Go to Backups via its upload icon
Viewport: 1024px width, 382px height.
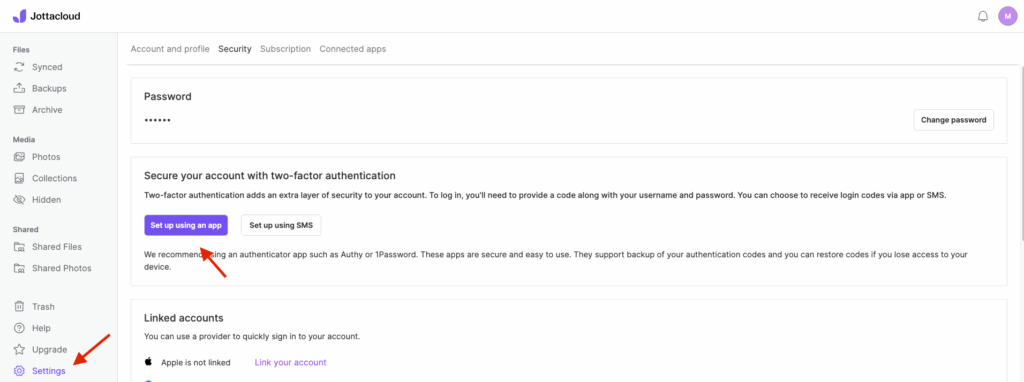[20, 88]
